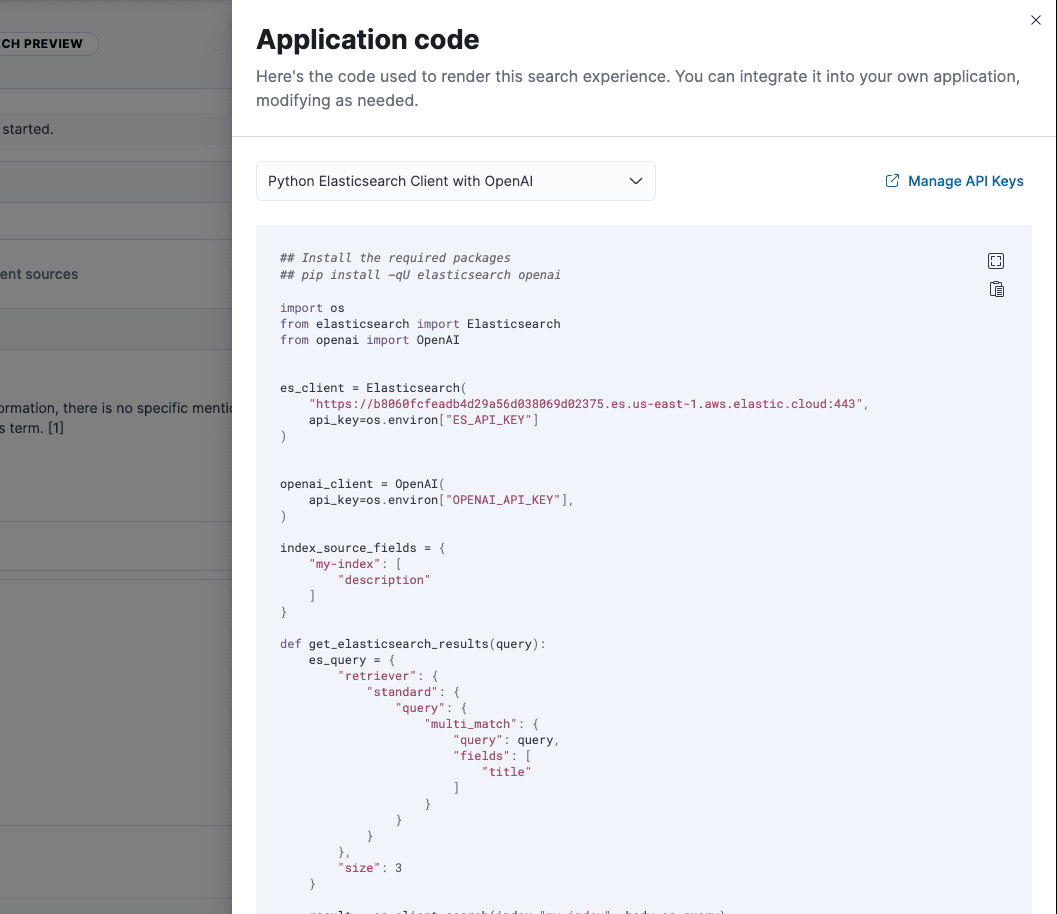Expand the code block to fullscreen
The image size is (1057, 914).
point(996,261)
